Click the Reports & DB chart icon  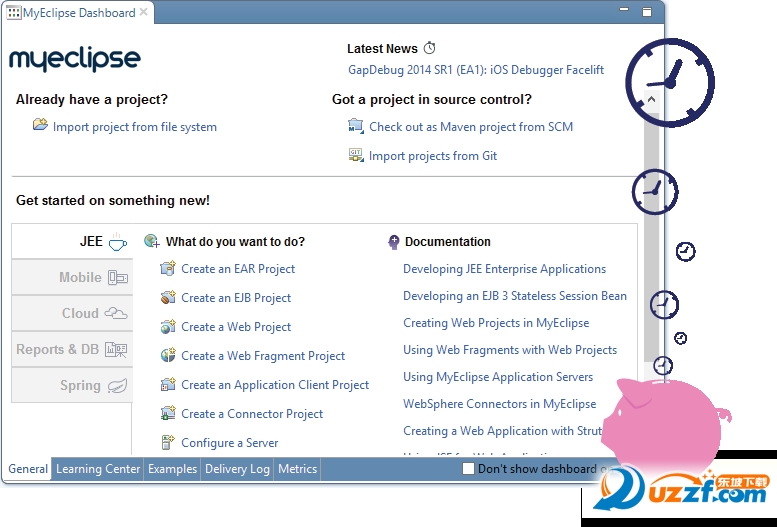point(116,350)
